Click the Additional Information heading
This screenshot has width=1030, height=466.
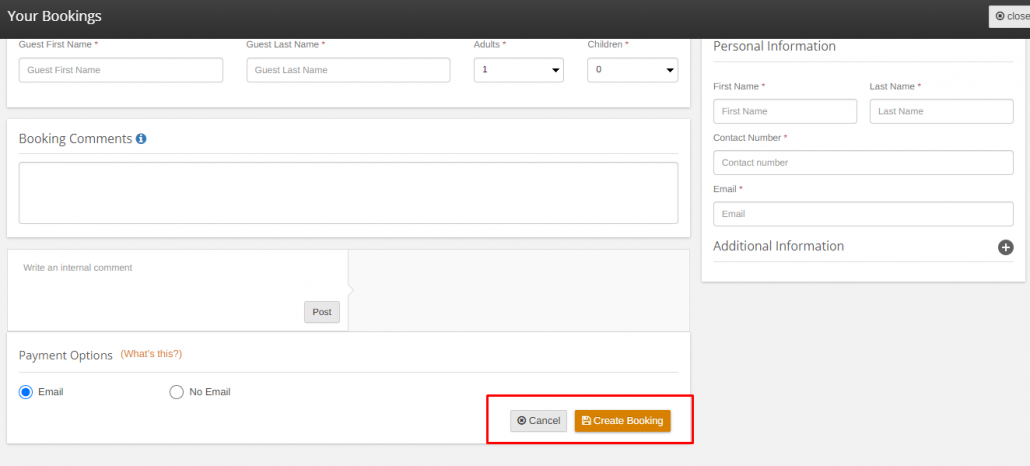pos(778,246)
